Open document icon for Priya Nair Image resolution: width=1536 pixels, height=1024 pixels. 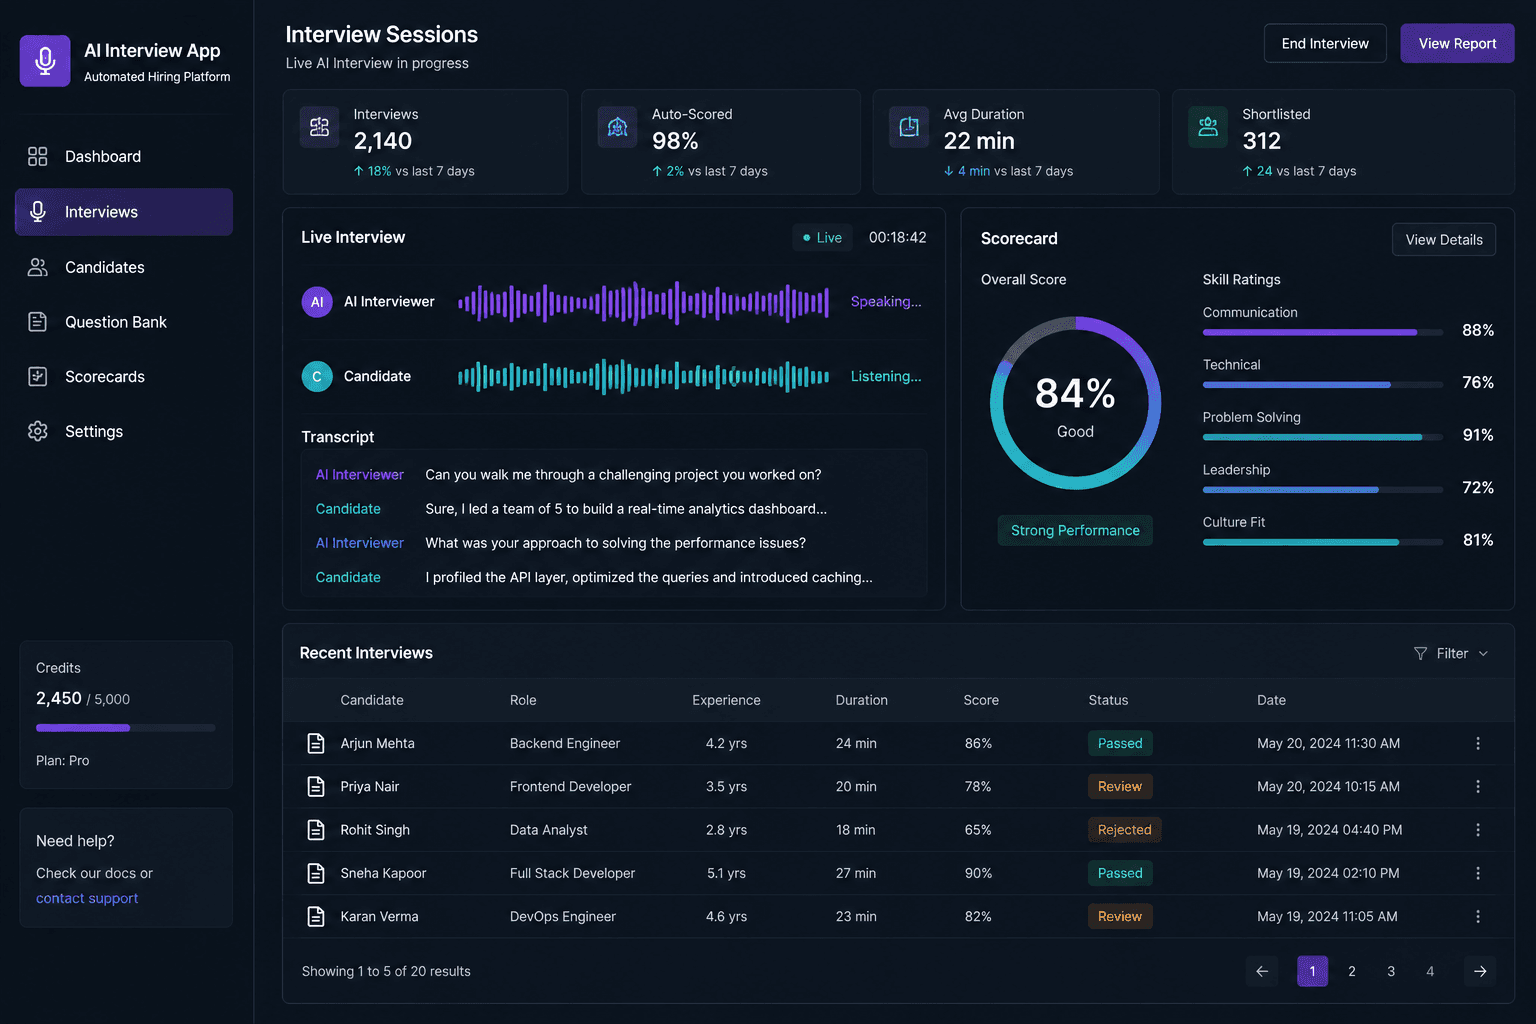pyautogui.click(x=316, y=786)
